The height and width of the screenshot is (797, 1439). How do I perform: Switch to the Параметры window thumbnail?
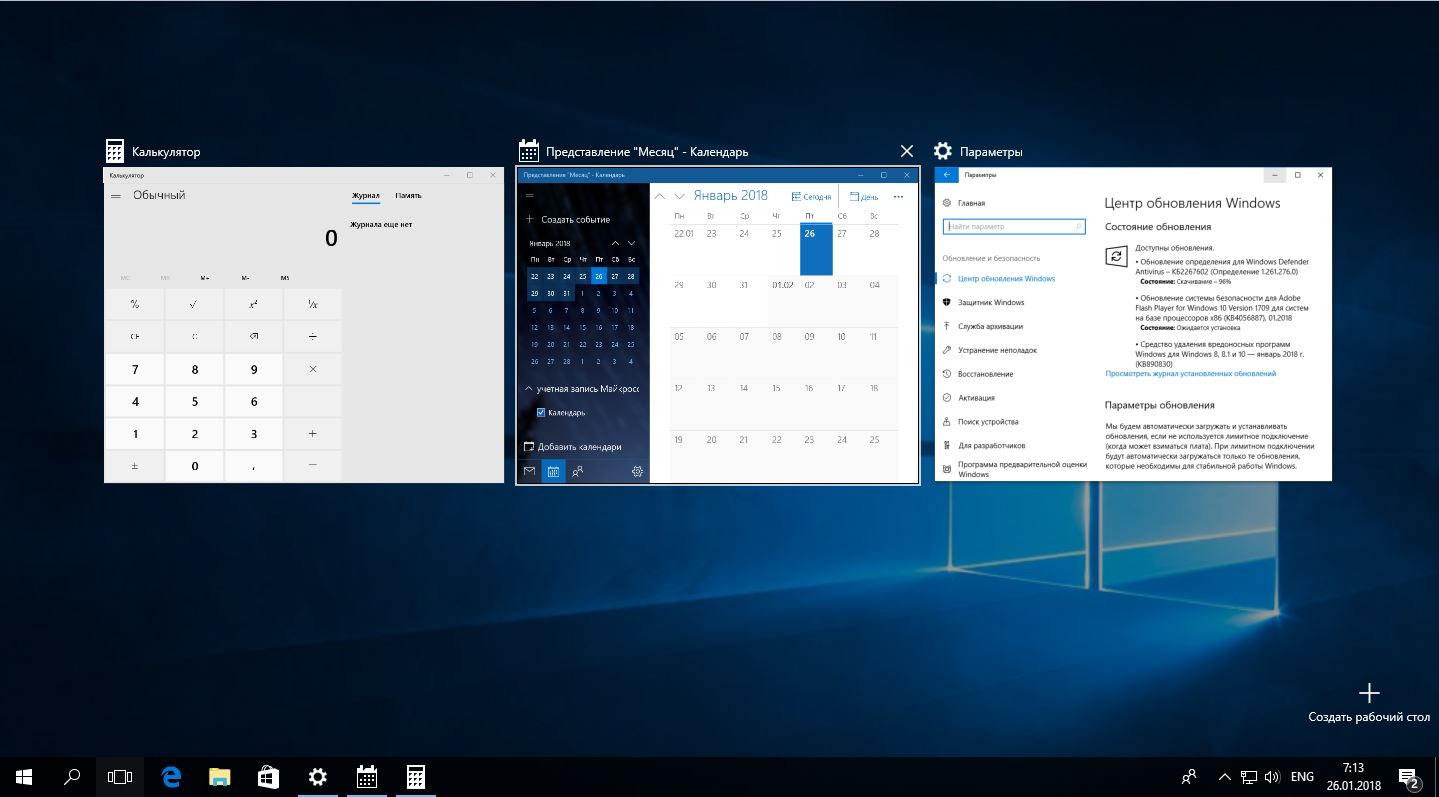(x=1133, y=325)
